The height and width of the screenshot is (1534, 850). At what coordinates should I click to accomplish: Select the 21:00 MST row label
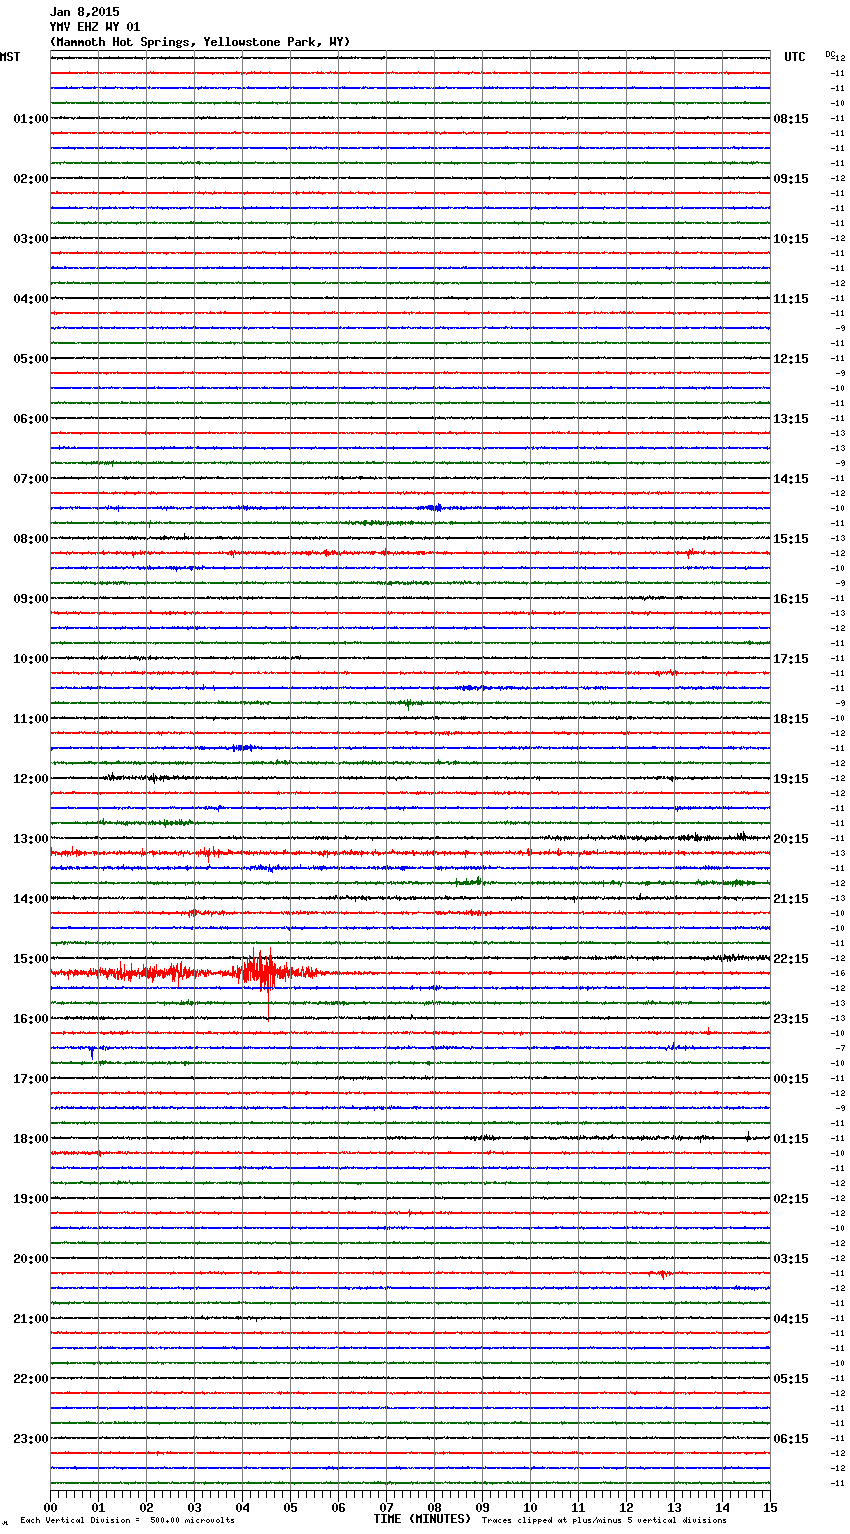[x=31, y=1319]
